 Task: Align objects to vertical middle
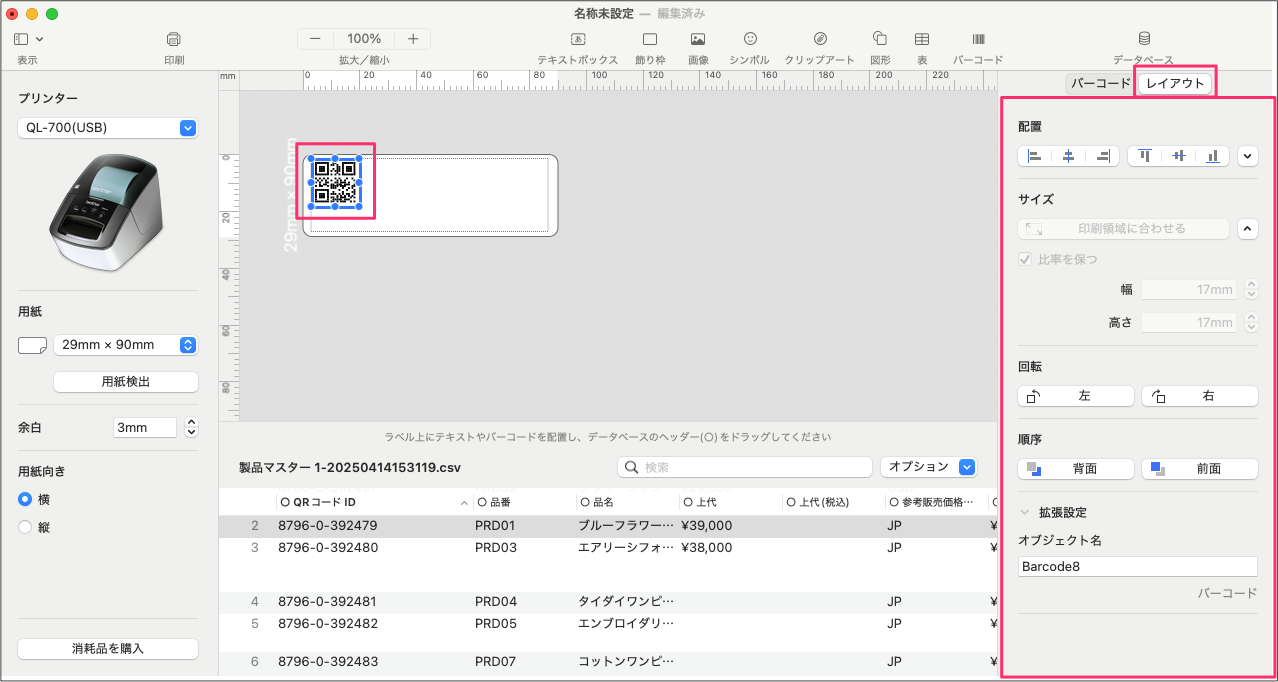(1179, 156)
